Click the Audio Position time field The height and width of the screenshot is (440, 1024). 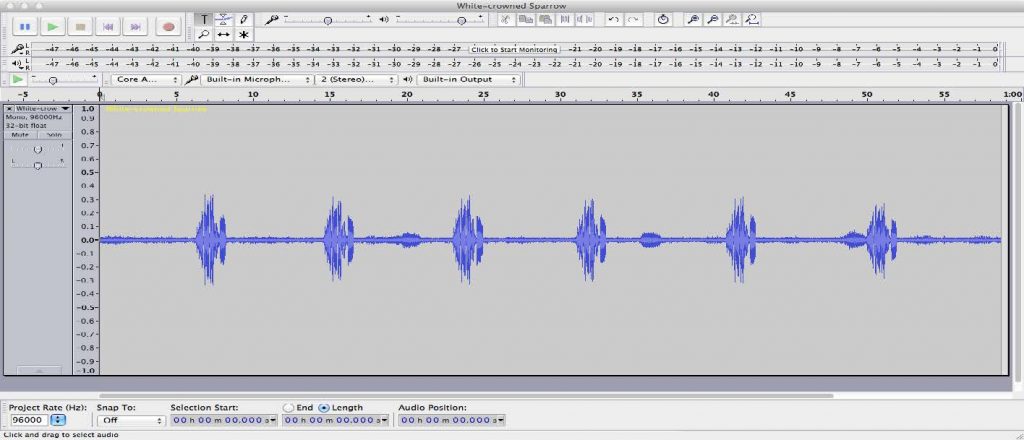(452, 420)
